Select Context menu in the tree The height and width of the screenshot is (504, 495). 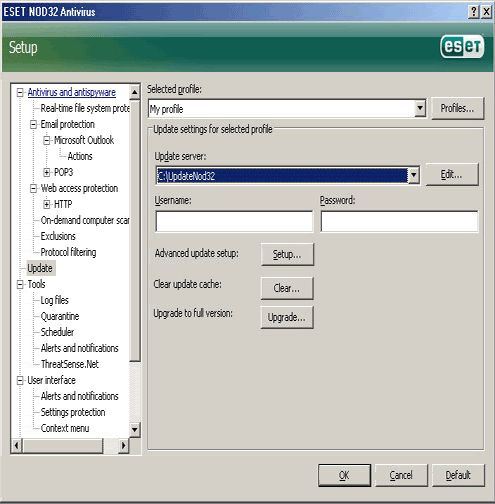coord(65,428)
